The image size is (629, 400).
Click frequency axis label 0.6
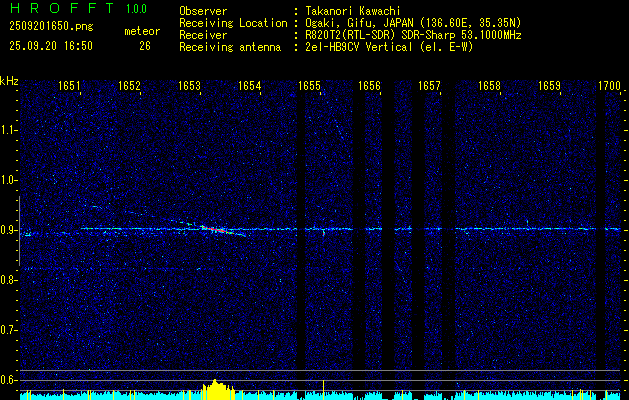pyautogui.click(x=8, y=380)
